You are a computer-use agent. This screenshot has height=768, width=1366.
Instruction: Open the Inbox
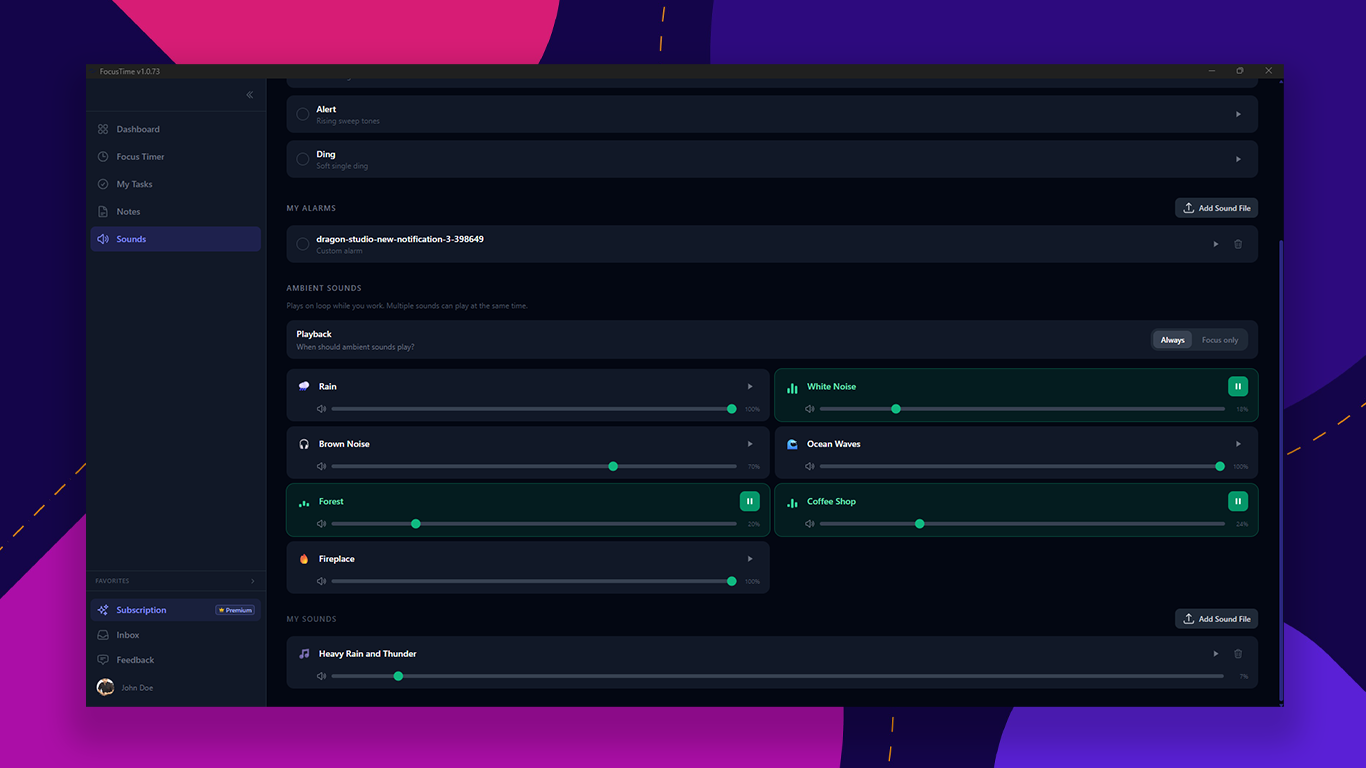pos(175,635)
